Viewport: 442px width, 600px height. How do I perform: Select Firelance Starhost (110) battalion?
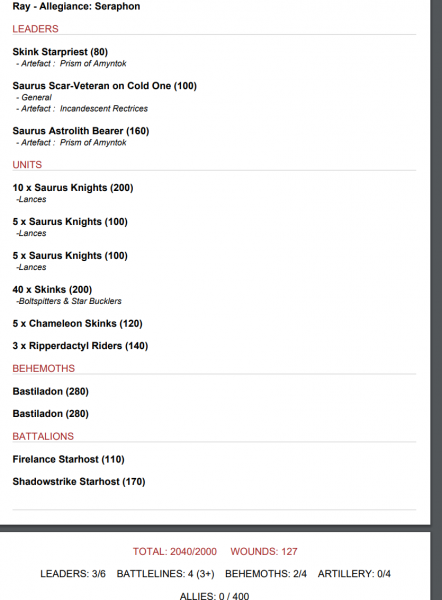click(69, 459)
